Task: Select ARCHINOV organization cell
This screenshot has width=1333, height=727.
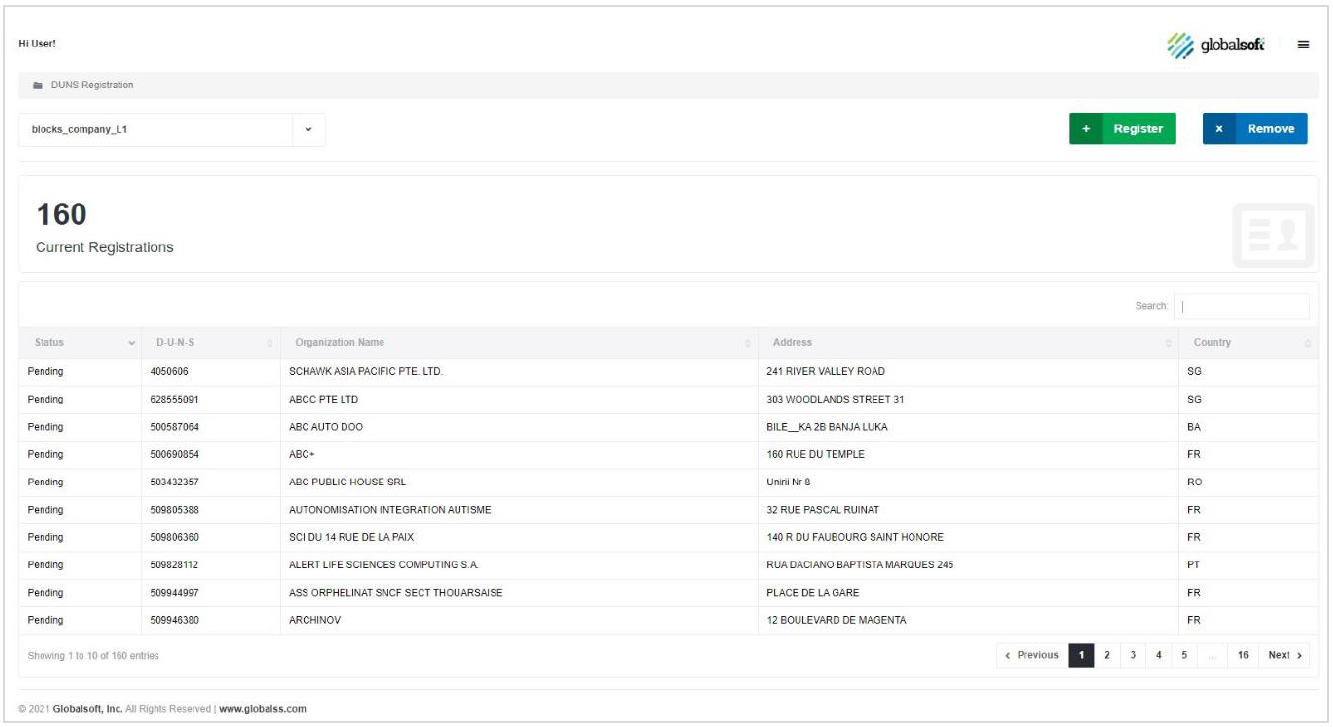Action: click(x=519, y=621)
